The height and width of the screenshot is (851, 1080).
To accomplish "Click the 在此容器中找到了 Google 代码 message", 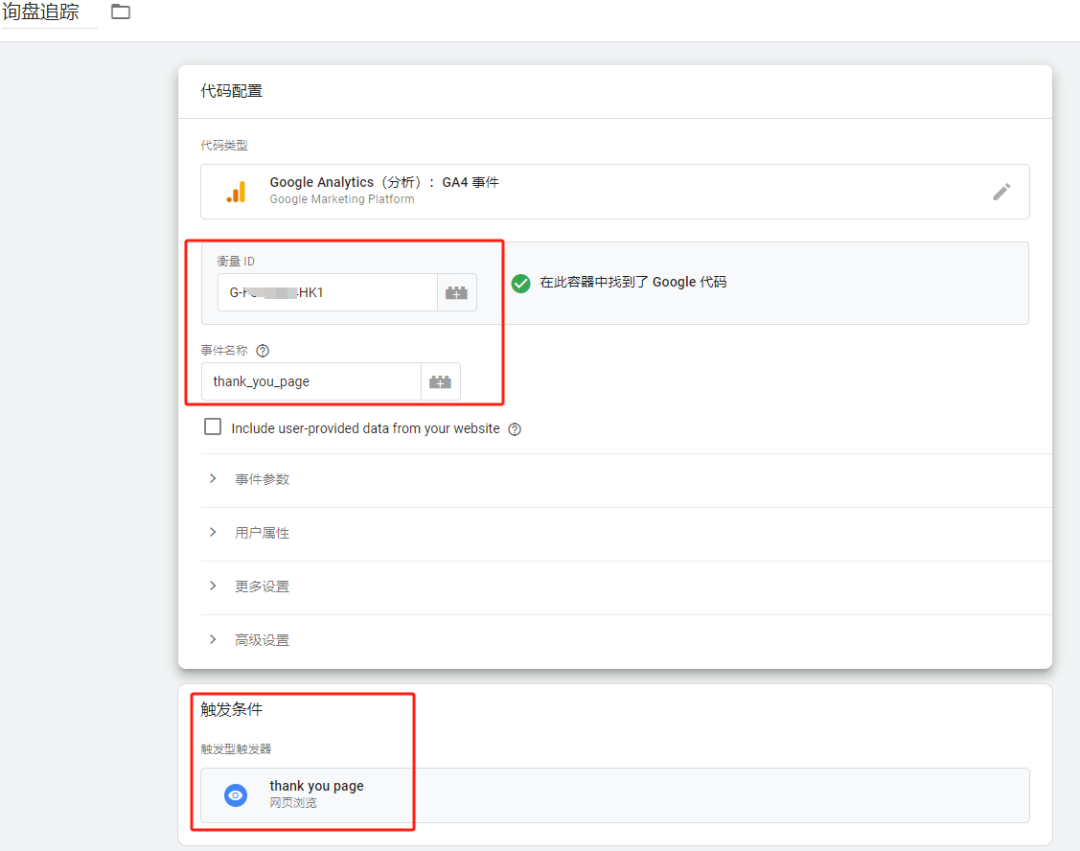I will pyautogui.click(x=633, y=282).
